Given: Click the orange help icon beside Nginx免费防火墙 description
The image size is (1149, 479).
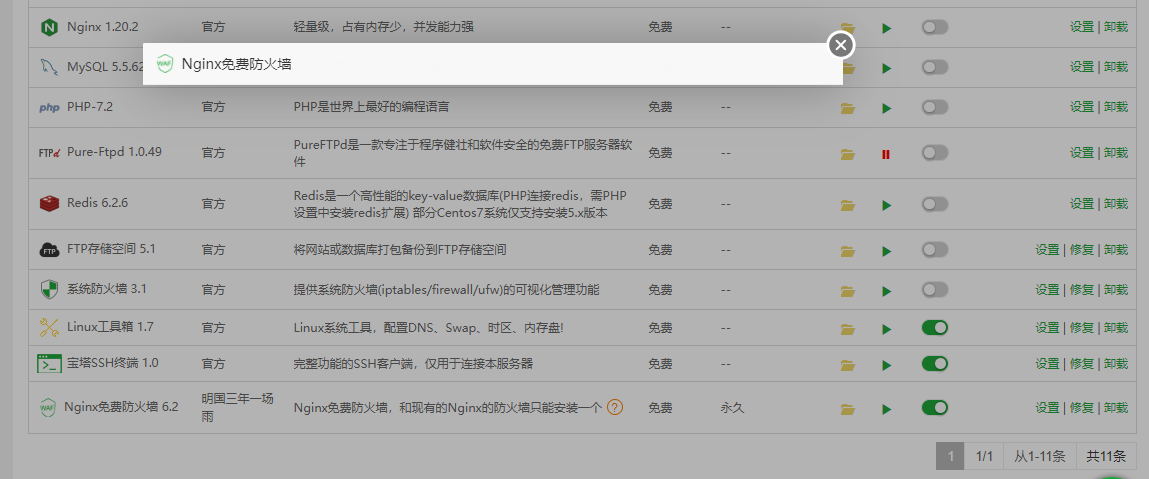Looking at the screenshot, I should point(615,407).
